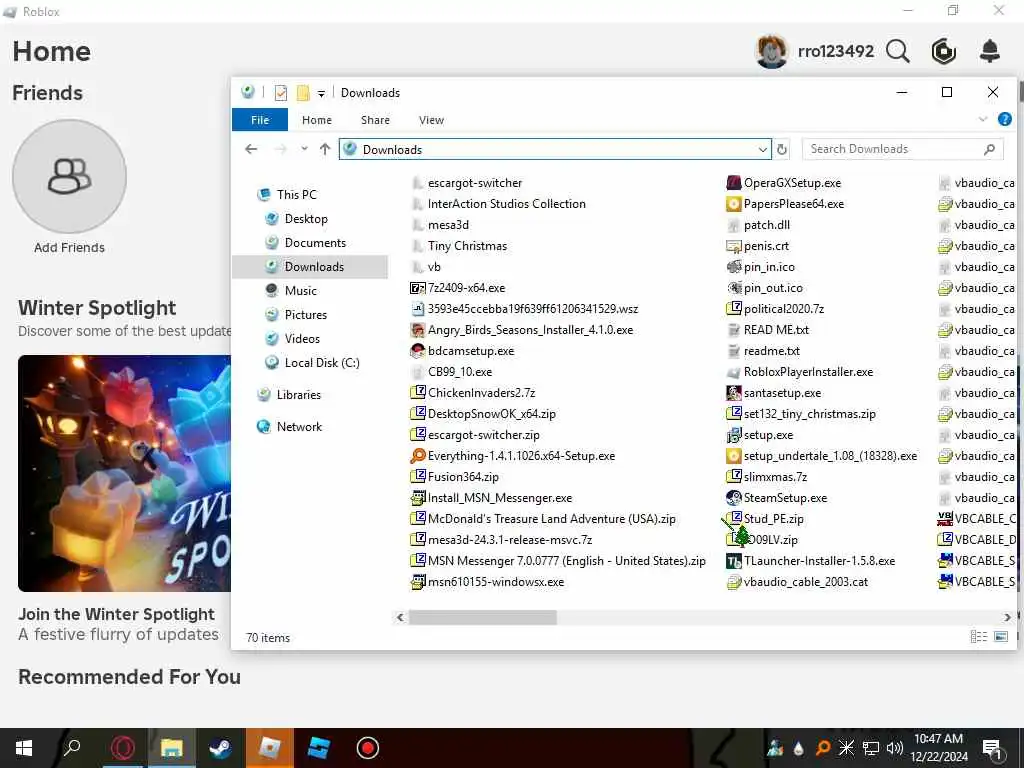1024x768 pixels.
Task: Click Properties quick access toolbar icon
Action: pos(281,93)
